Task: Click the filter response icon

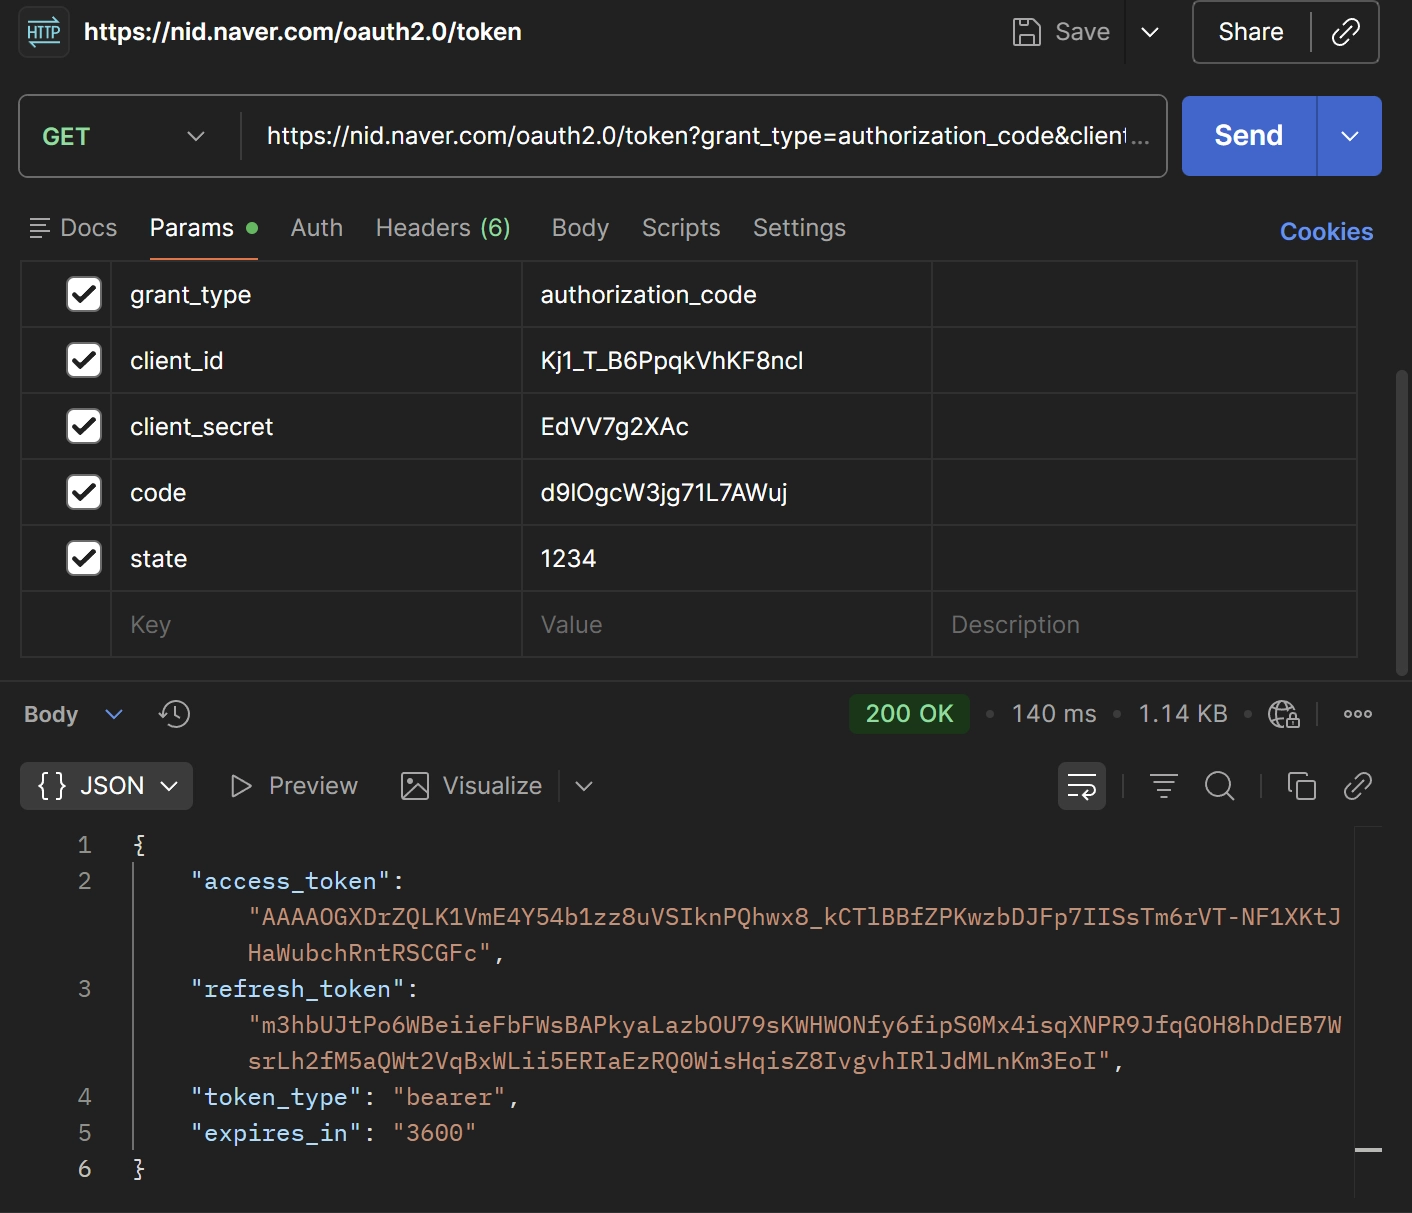Action: 1163,786
